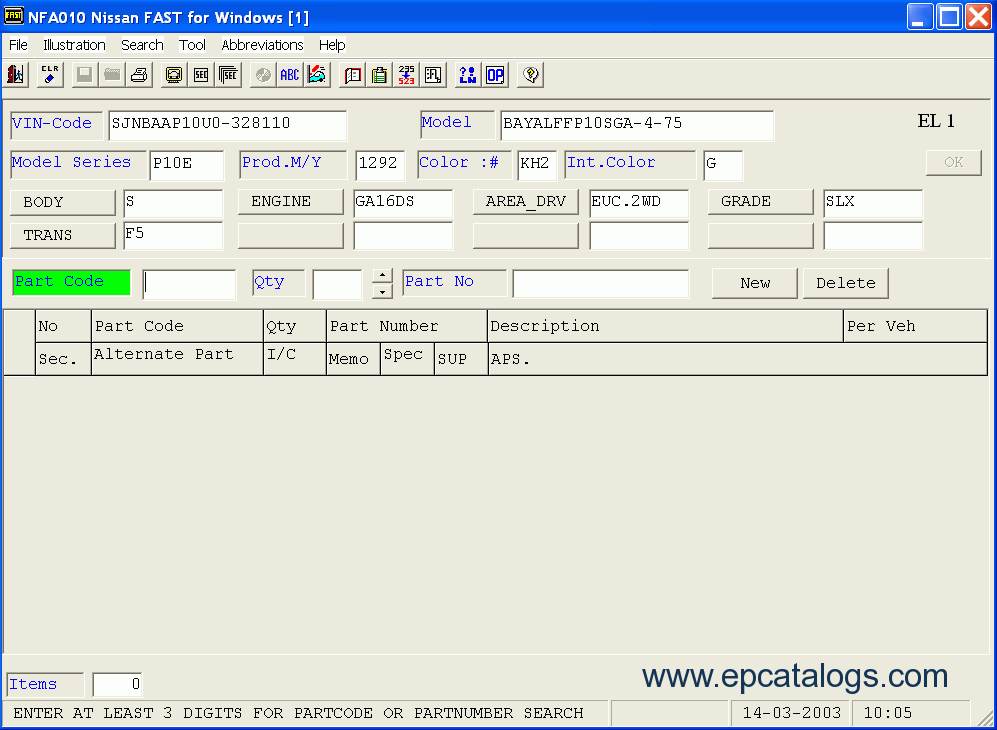Click the GRADE button
Image resolution: width=997 pixels, height=730 pixels.
(x=760, y=202)
